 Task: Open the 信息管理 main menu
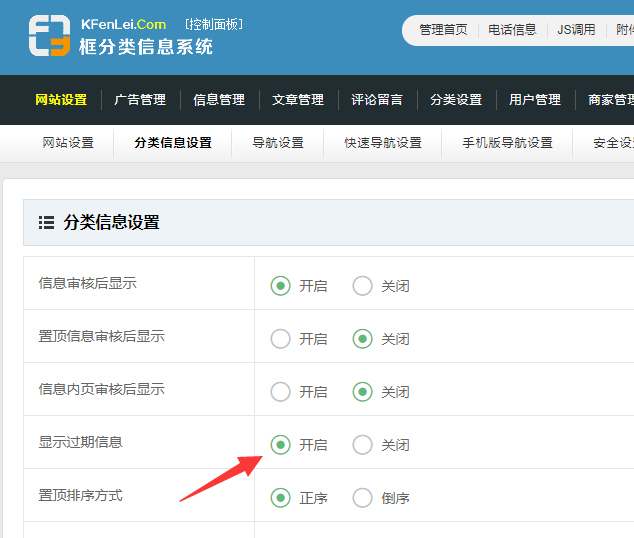(219, 100)
